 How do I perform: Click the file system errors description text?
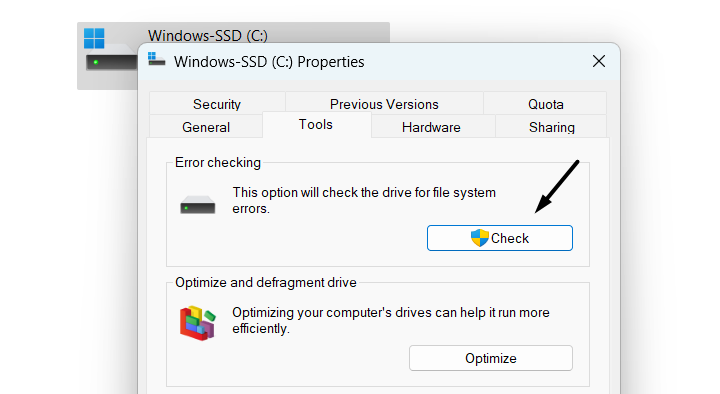(364, 200)
